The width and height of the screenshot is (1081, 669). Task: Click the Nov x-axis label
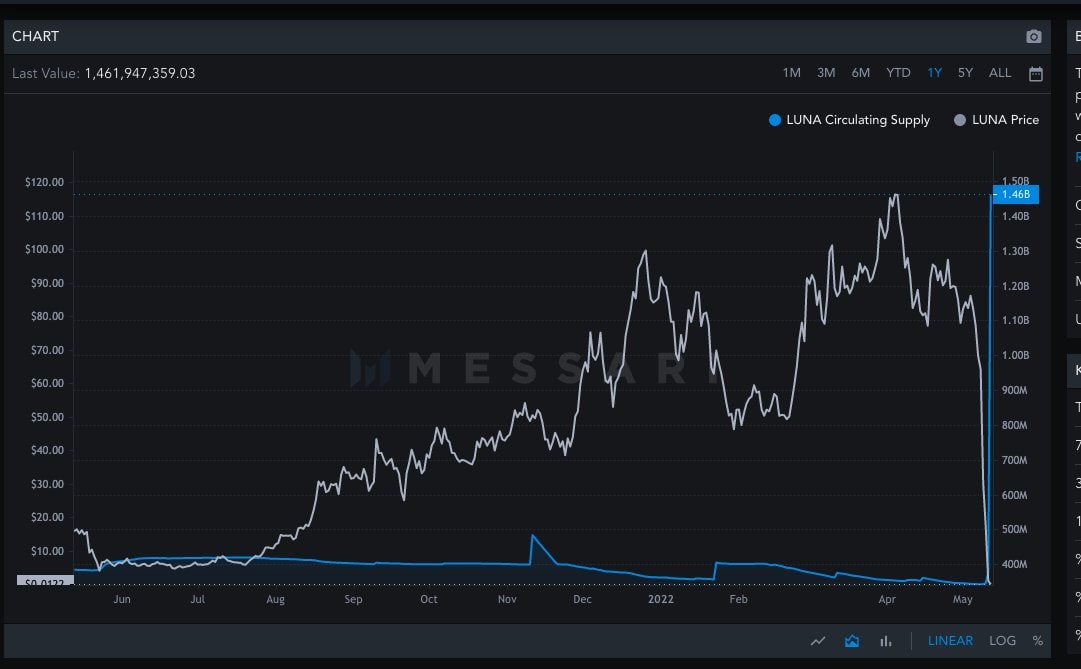pyautogui.click(x=507, y=599)
